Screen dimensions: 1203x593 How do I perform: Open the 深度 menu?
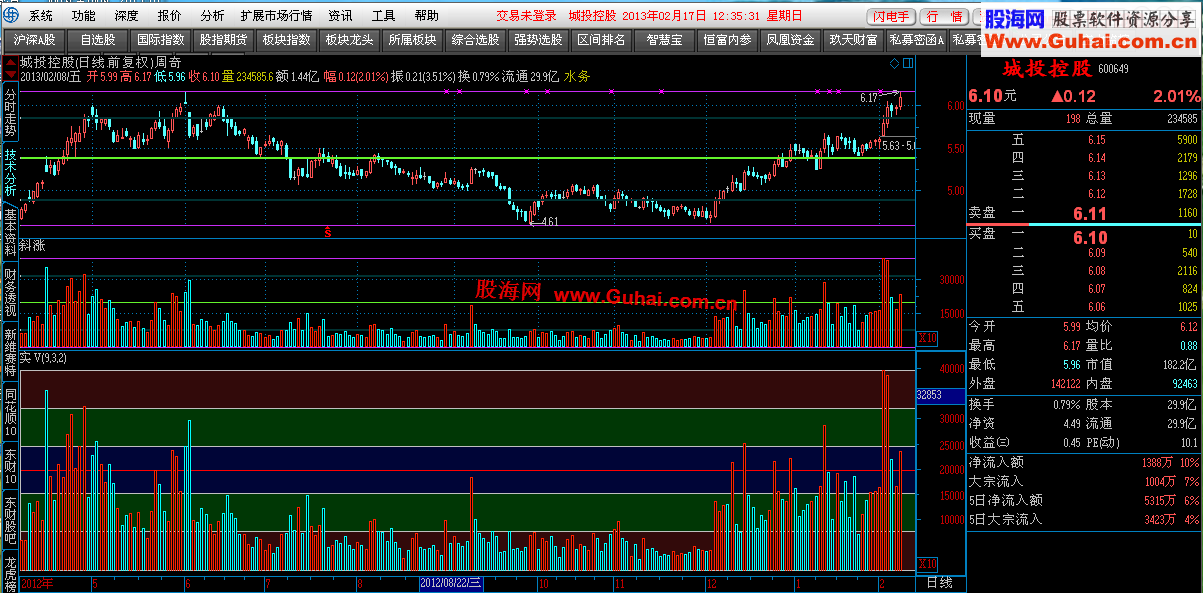click(x=127, y=16)
